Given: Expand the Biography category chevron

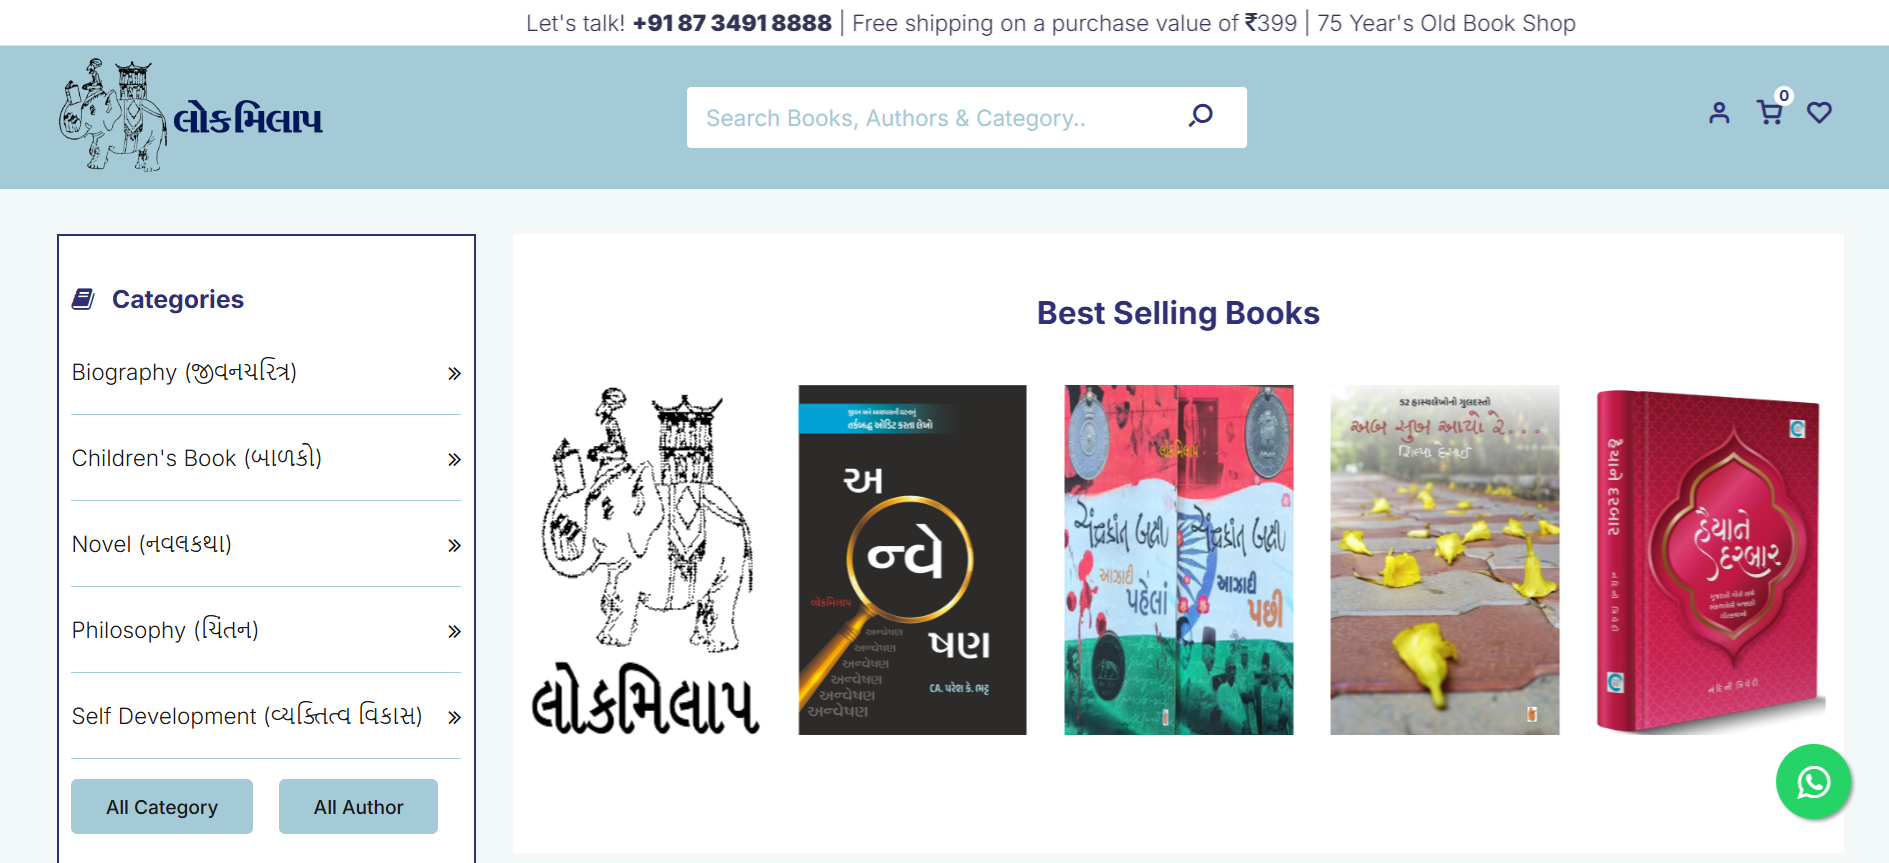Looking at the screenshot, I should tap(454, 373).
